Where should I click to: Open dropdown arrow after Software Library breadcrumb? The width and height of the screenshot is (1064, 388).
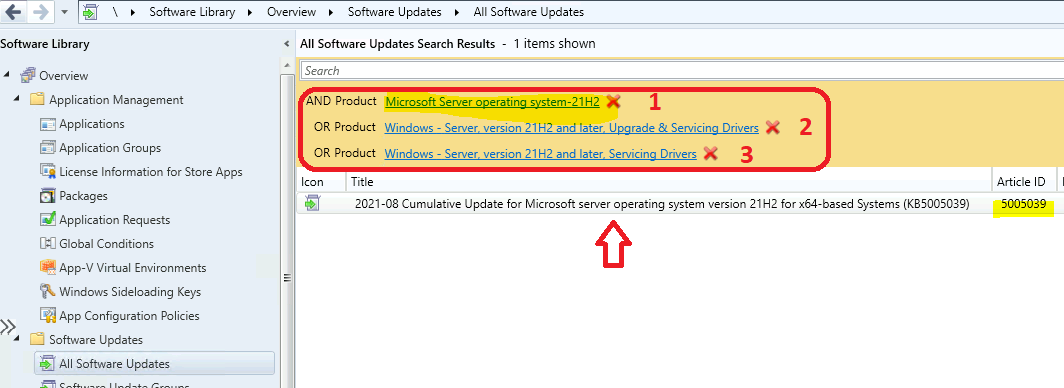pyautogui.click(x=251, y=12)
